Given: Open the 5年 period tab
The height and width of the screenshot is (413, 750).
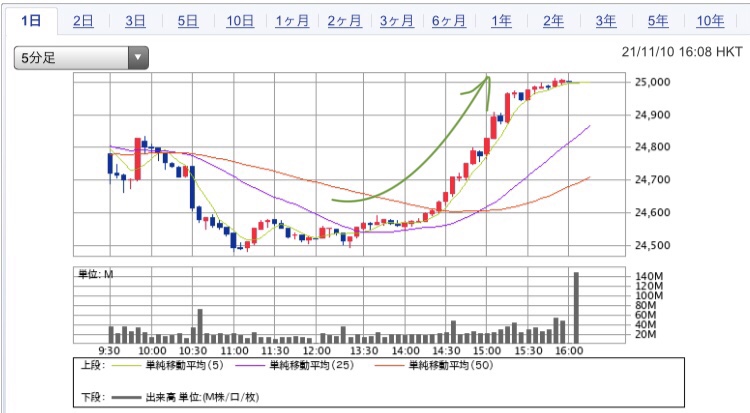Looking at the screenshot, I should [658, 21].
